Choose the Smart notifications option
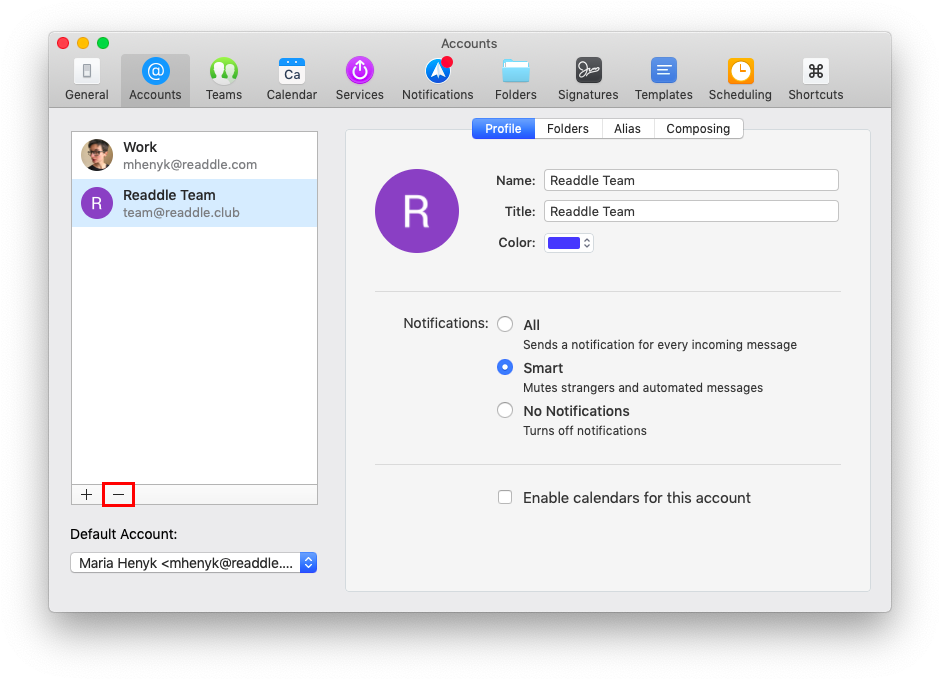939x679 pixels. pos(505,367)
